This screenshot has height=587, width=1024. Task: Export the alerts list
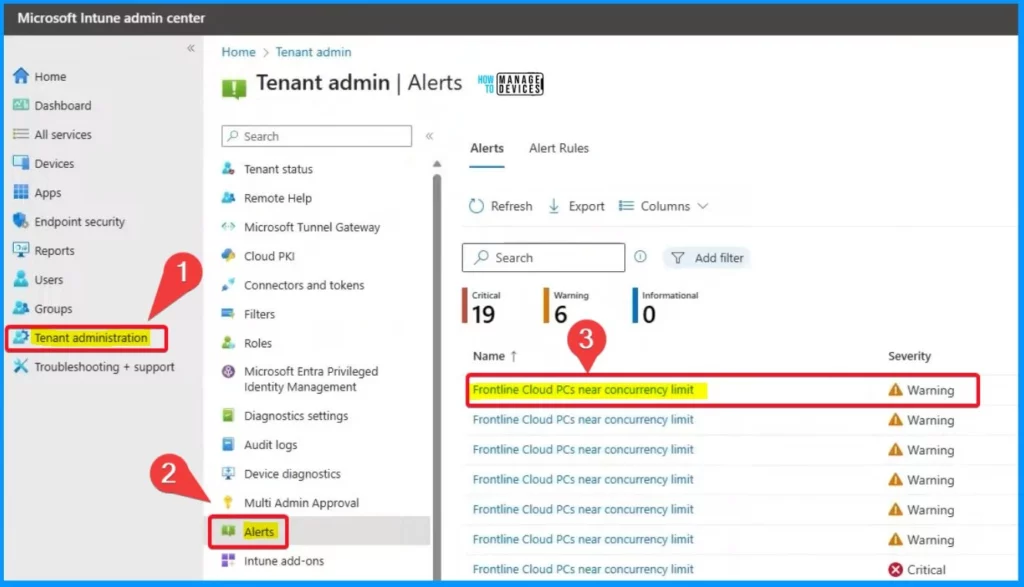pyautogui.click(x=576, y=206)
